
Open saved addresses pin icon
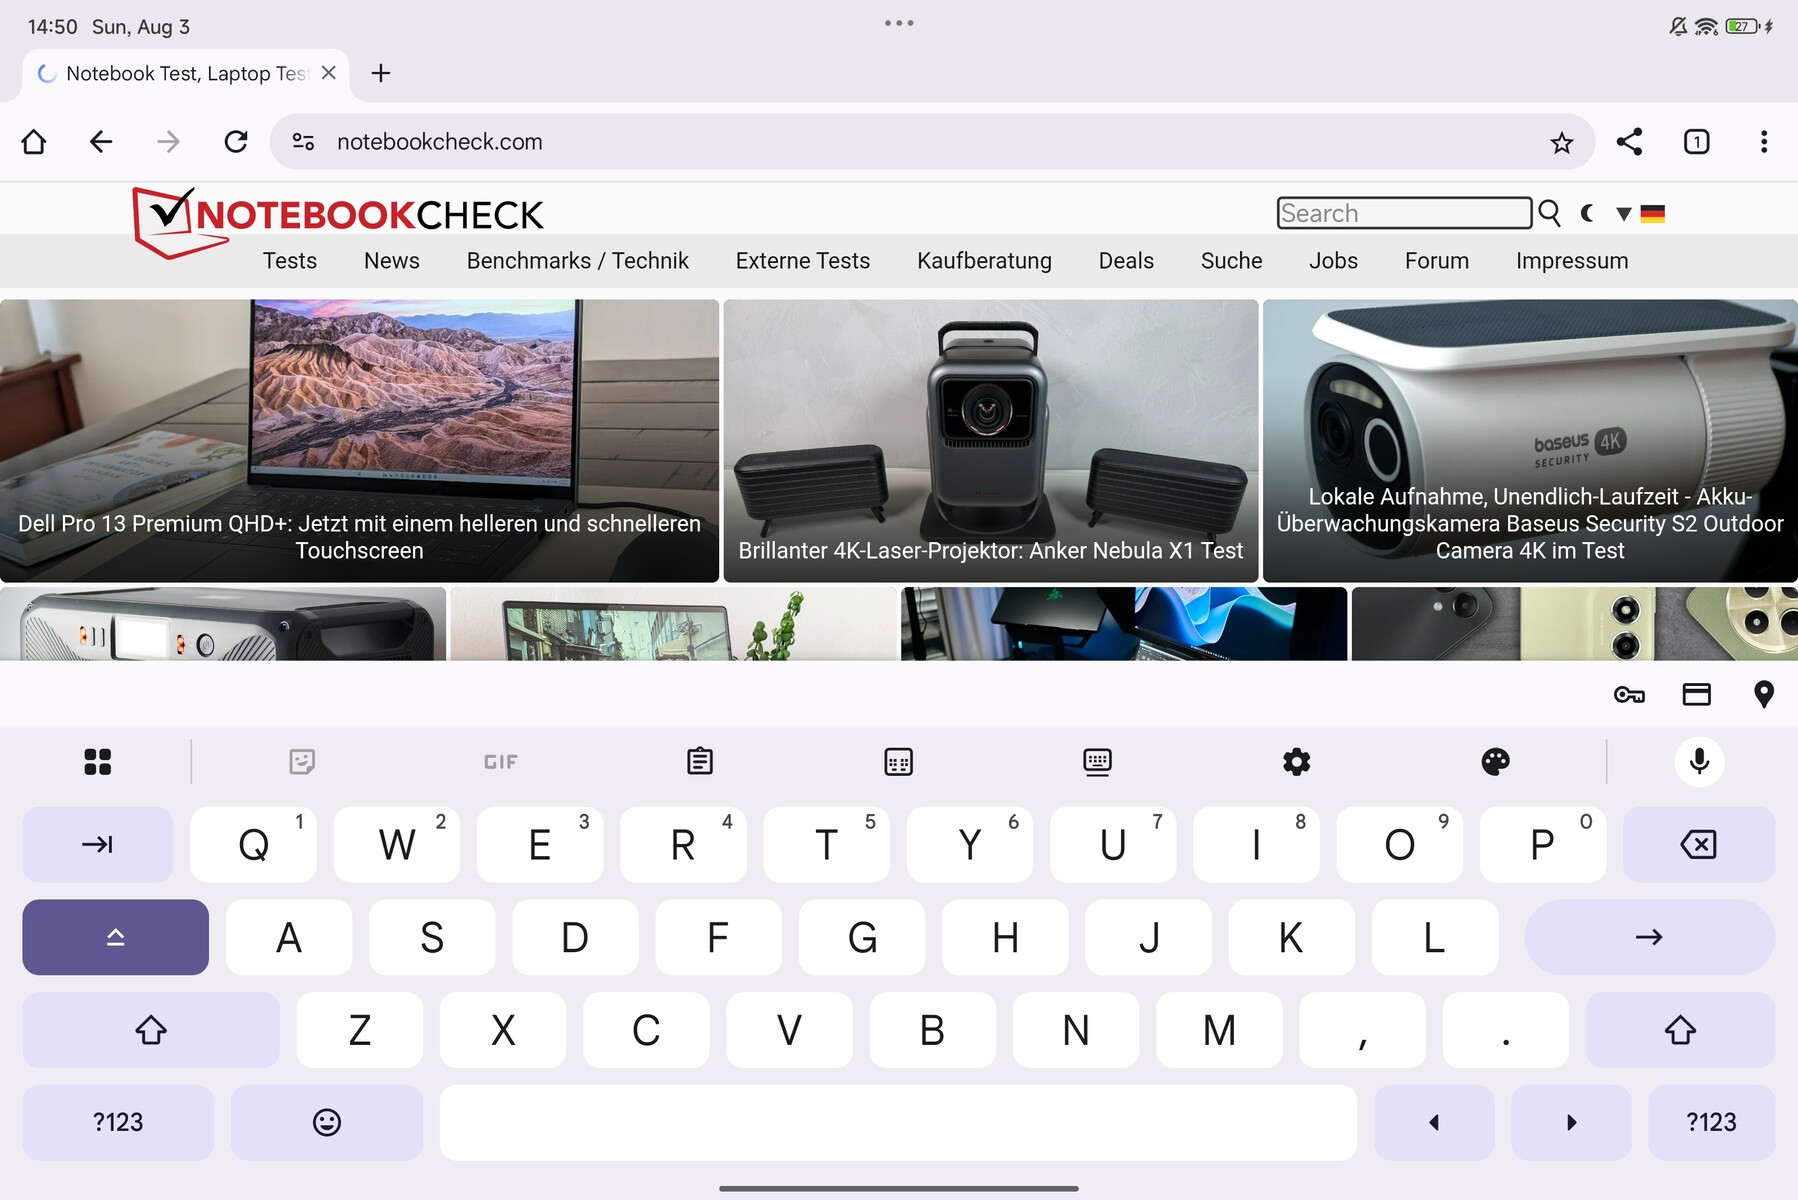point(1764,694)
